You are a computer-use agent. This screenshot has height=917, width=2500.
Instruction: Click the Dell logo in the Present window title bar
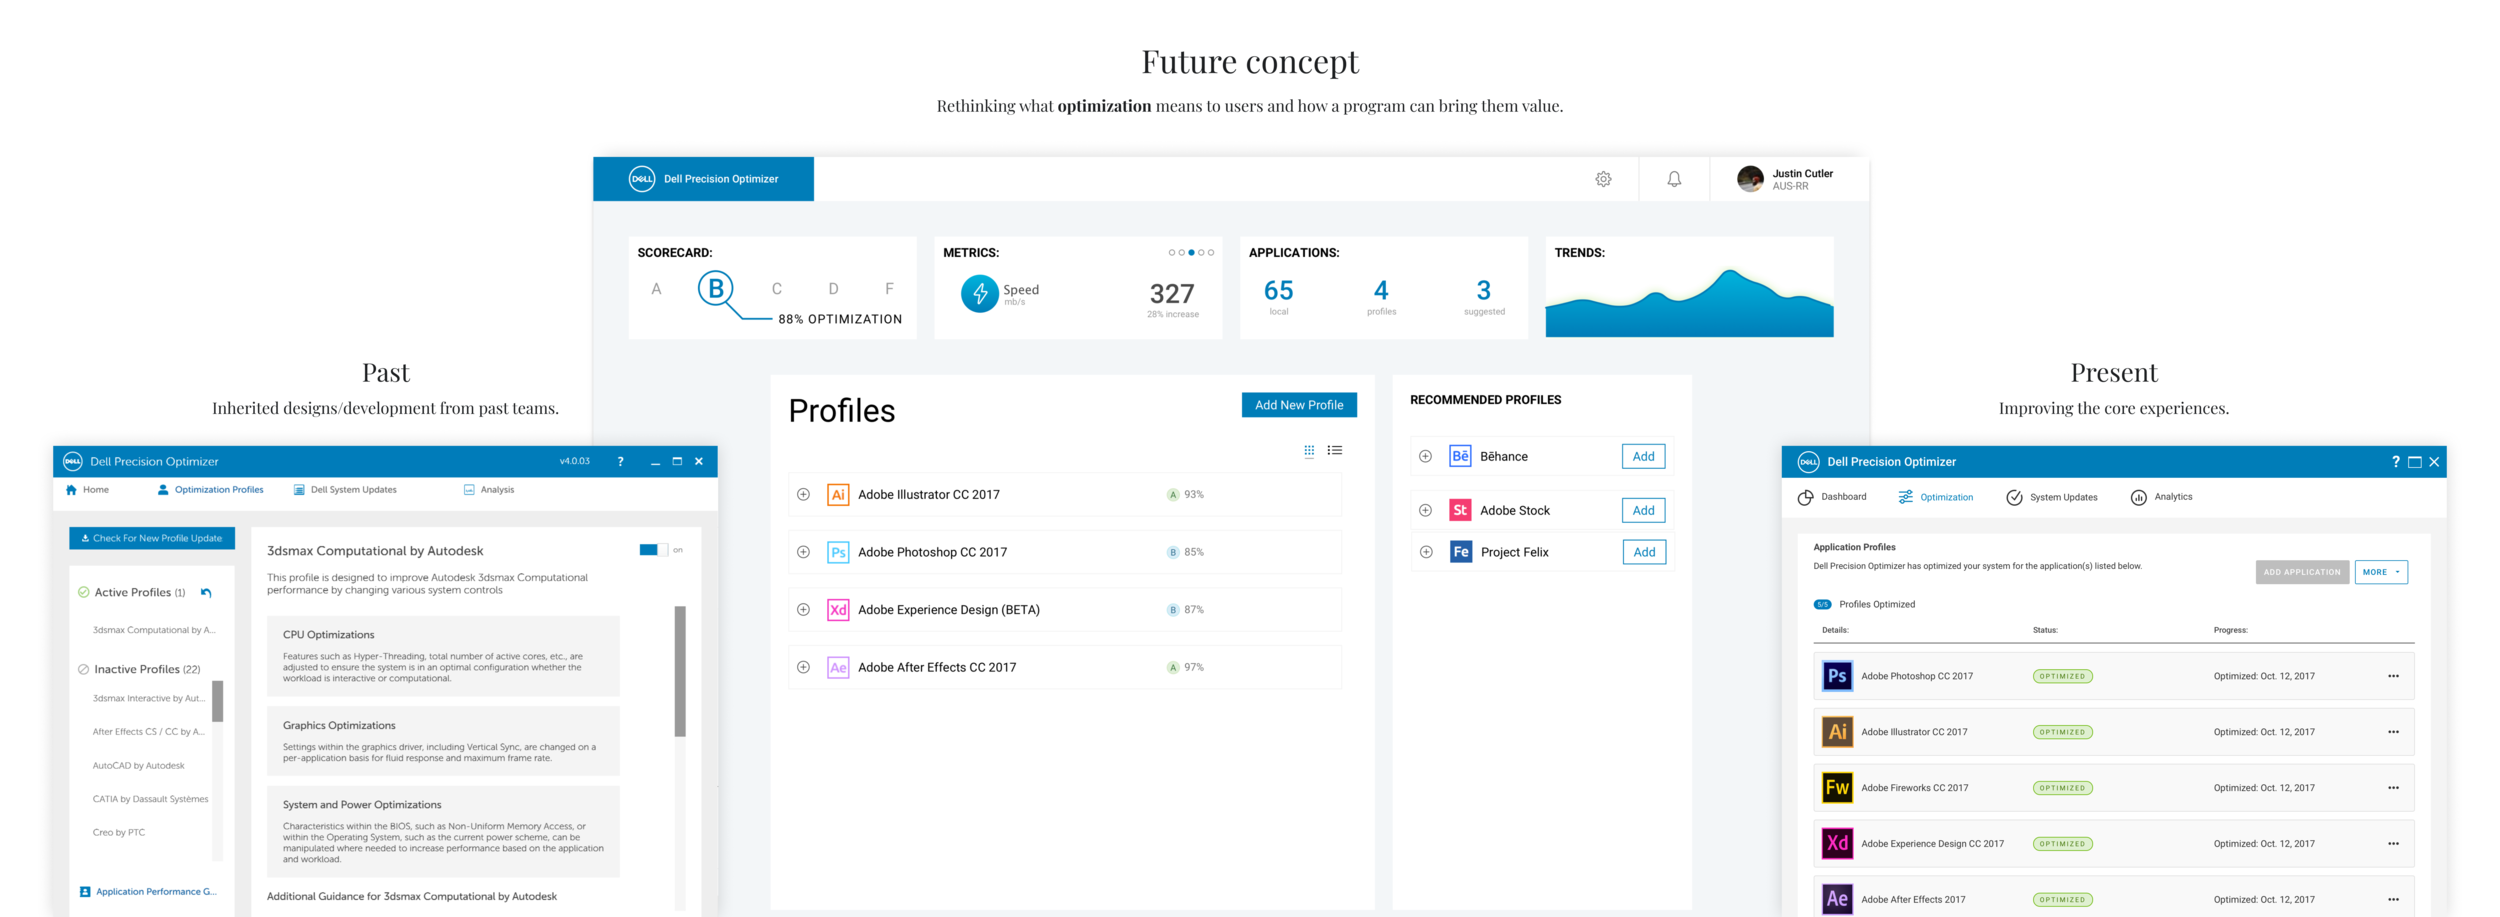pyautogui.click(x=1808, y=462)
